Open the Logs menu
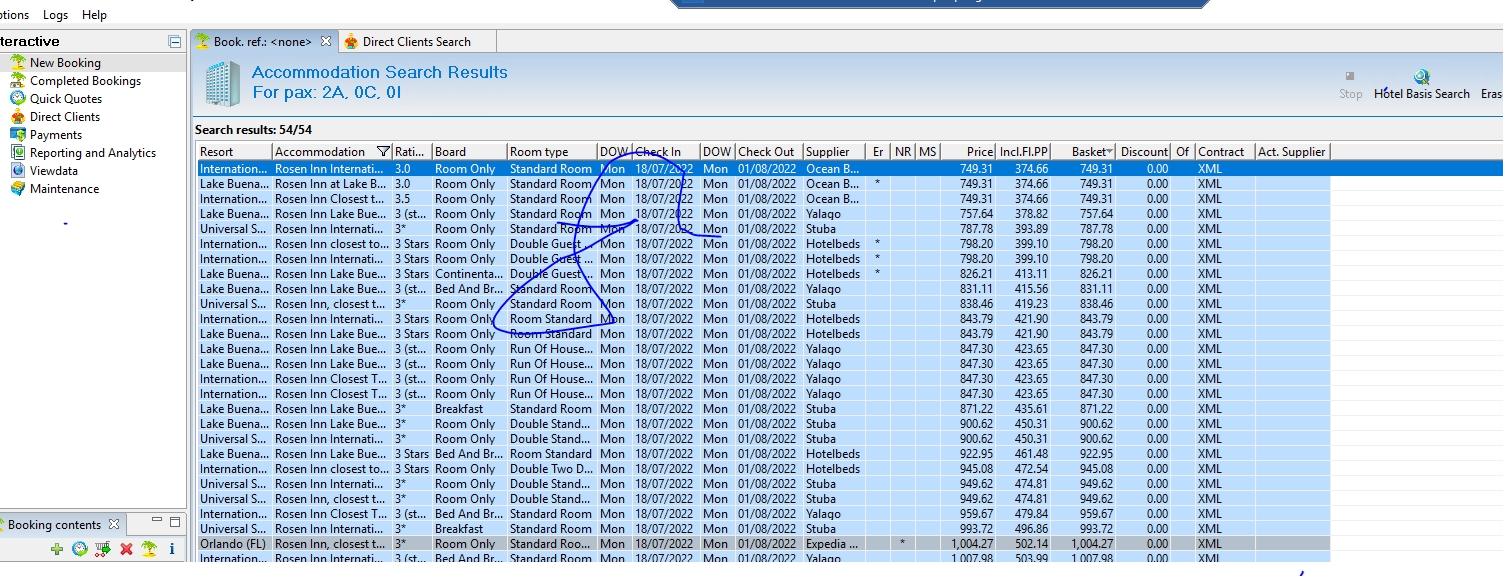This screenshot has height=576, width=1503. [55, 15]
